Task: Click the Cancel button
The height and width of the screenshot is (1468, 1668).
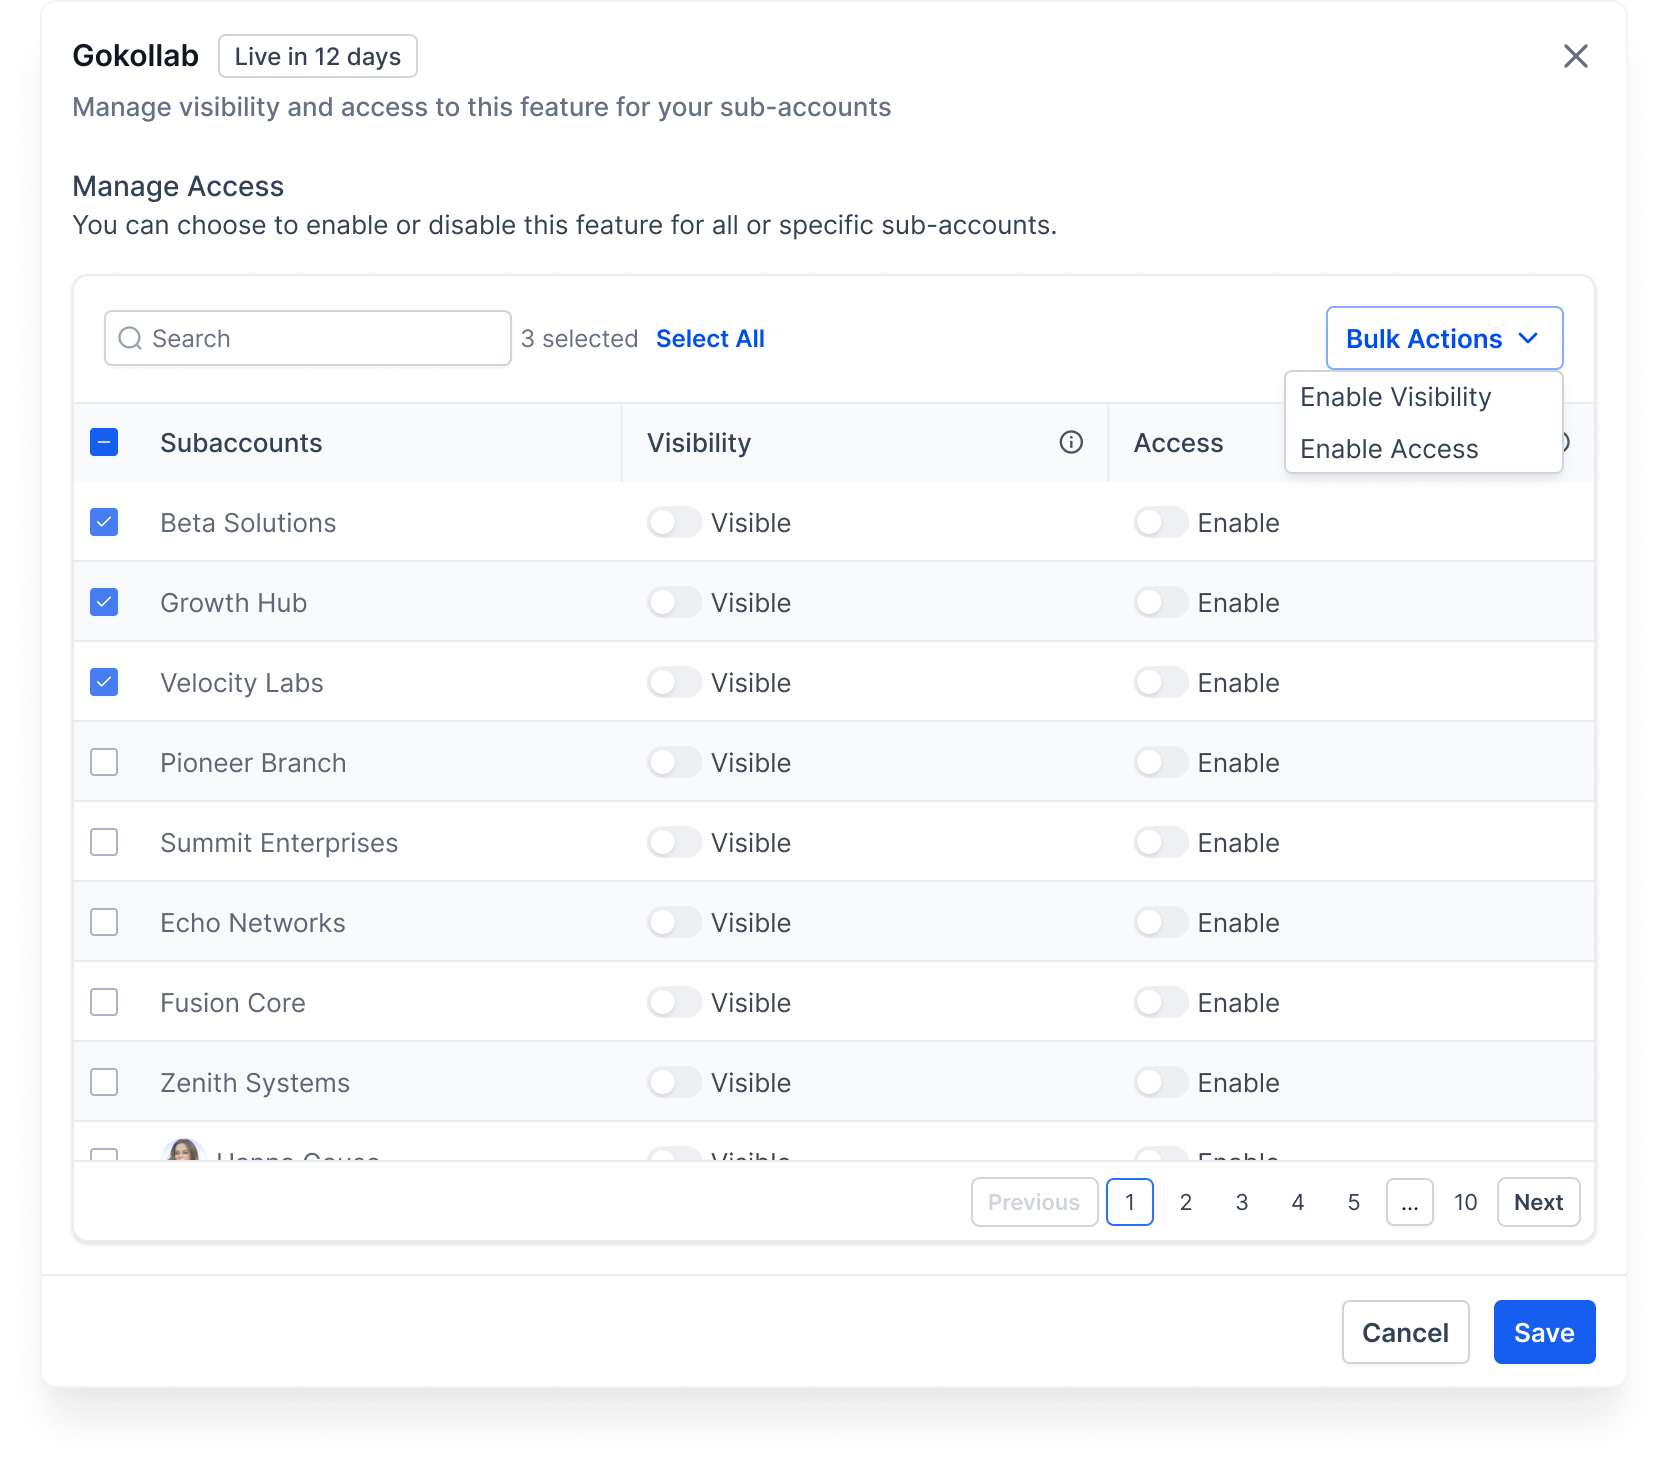Action: click(1405, 1332)
